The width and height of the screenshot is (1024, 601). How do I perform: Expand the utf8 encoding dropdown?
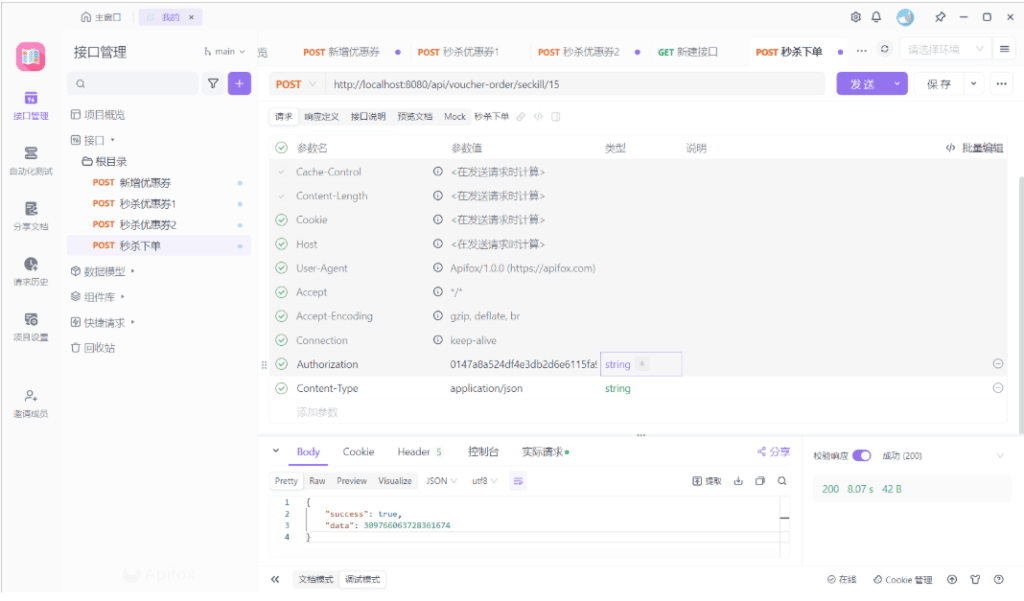(x=485, y=481)
